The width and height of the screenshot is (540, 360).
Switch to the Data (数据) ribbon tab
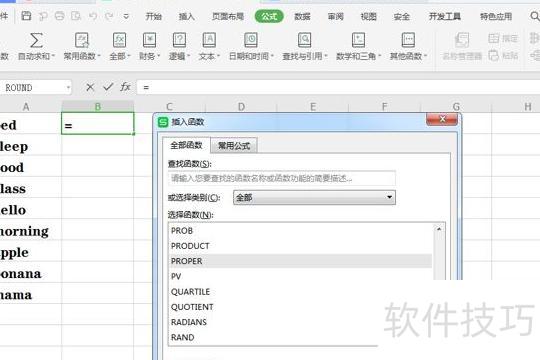[x=302, y=16]
